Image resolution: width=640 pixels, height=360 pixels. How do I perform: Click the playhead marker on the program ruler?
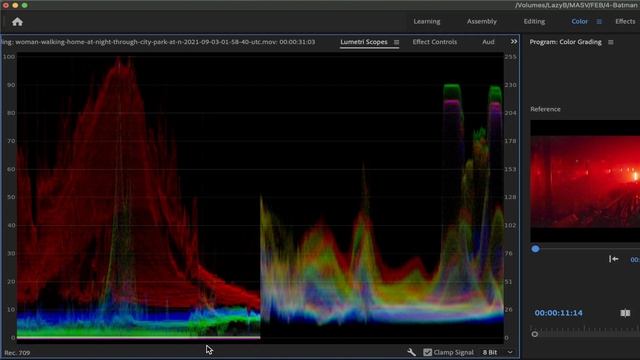[x=535, y=334]
